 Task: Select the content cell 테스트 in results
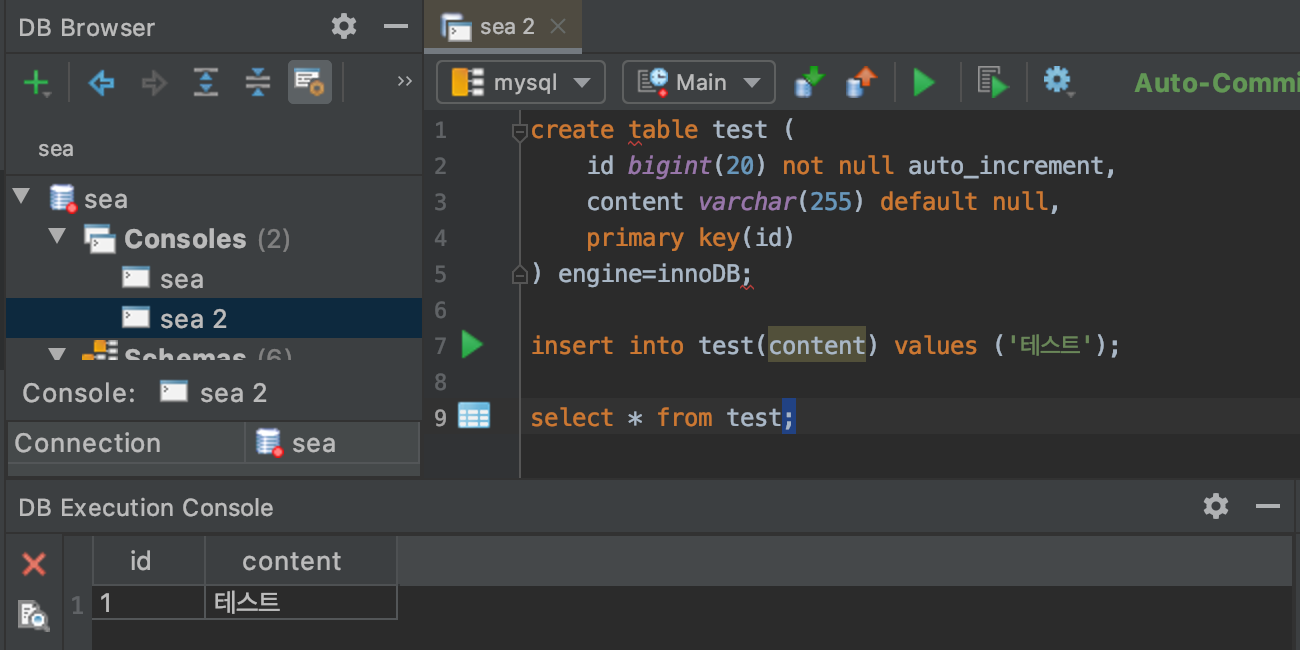tap(301, 602)
